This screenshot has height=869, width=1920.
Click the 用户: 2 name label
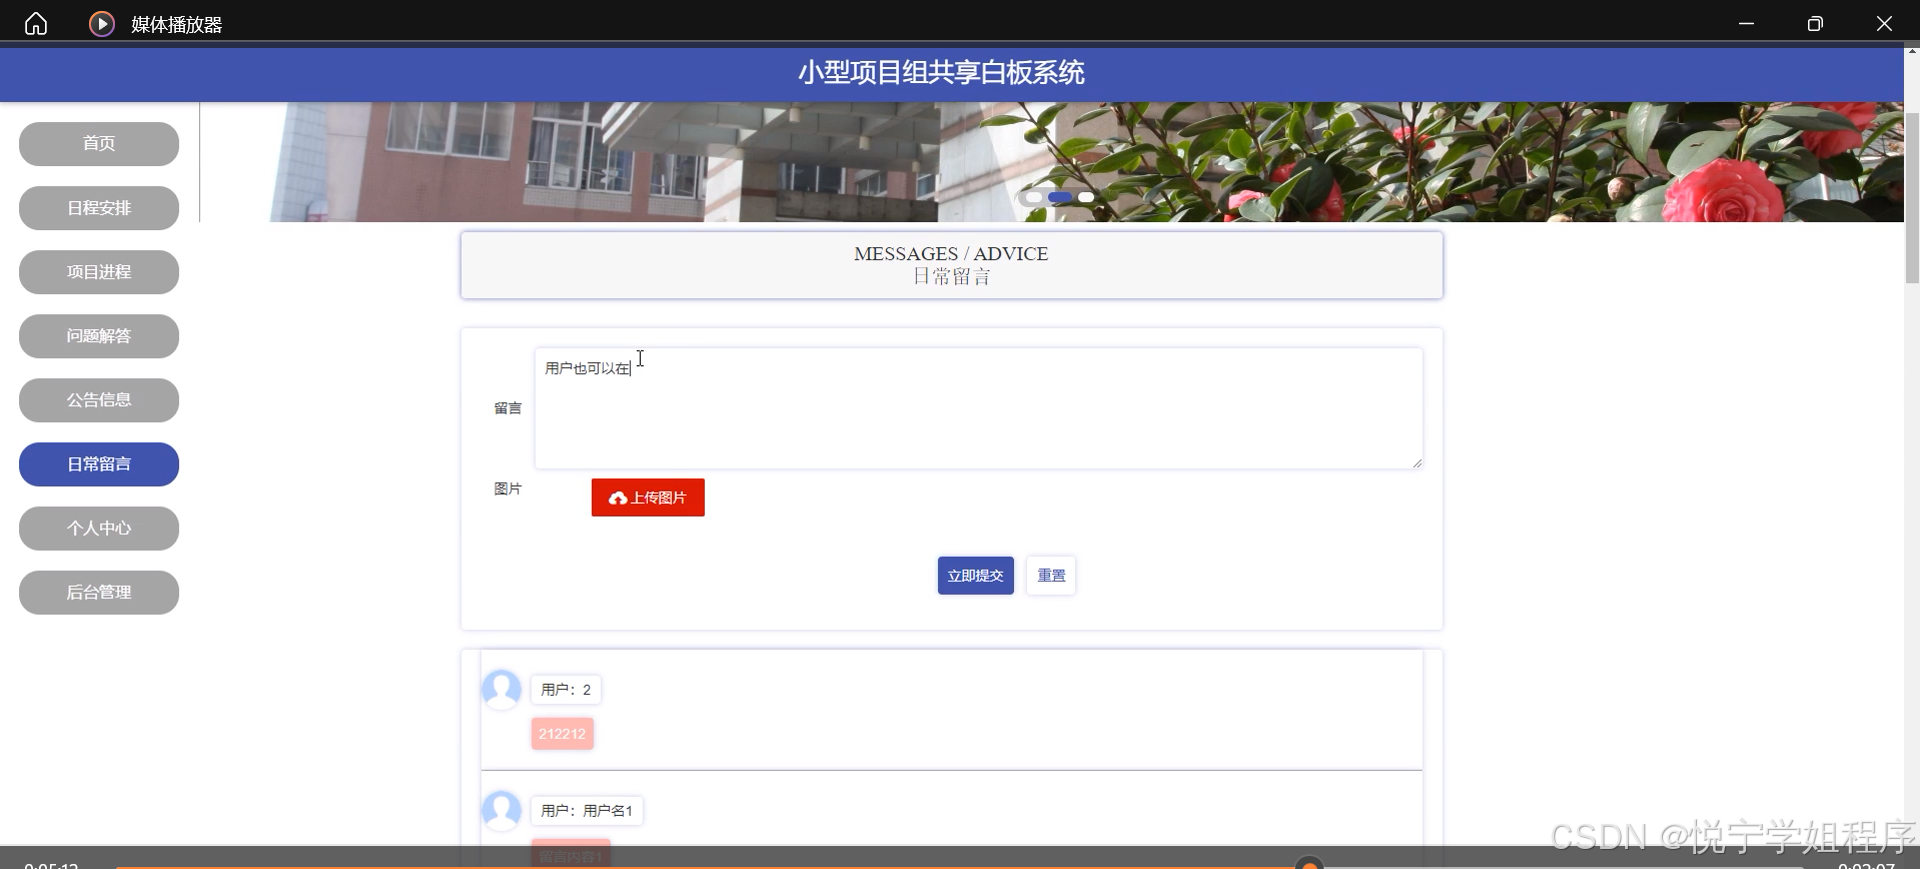pyautogui.click(x=566, y=689)
